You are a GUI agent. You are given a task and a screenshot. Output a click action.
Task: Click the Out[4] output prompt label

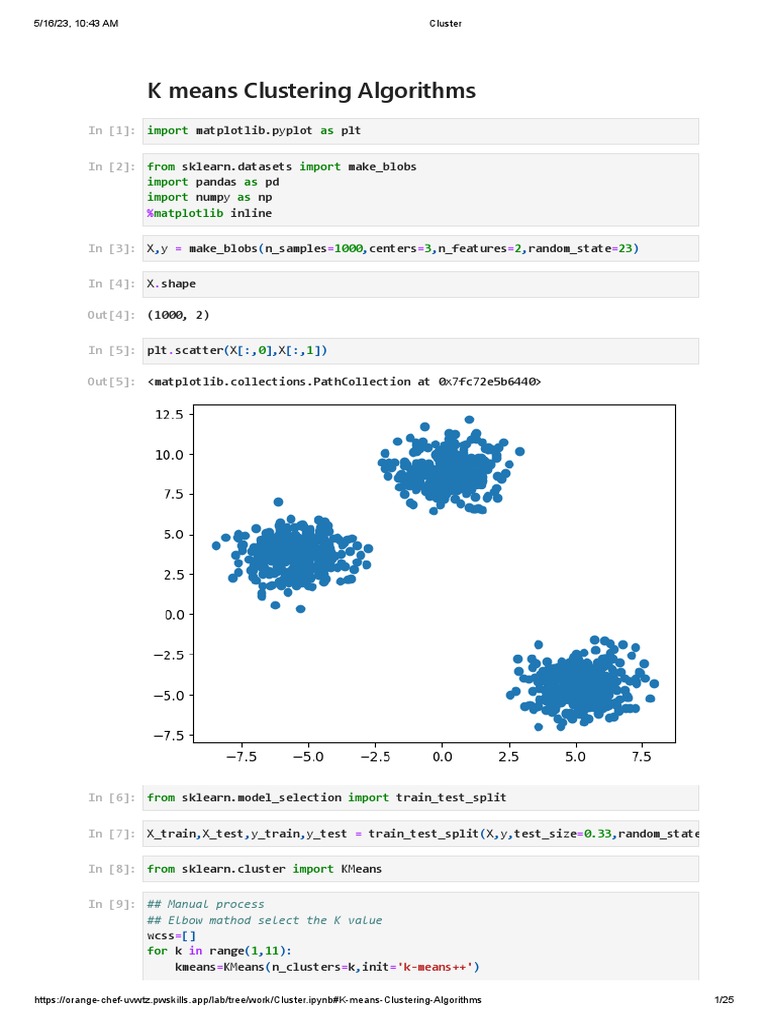coord(111,315)
